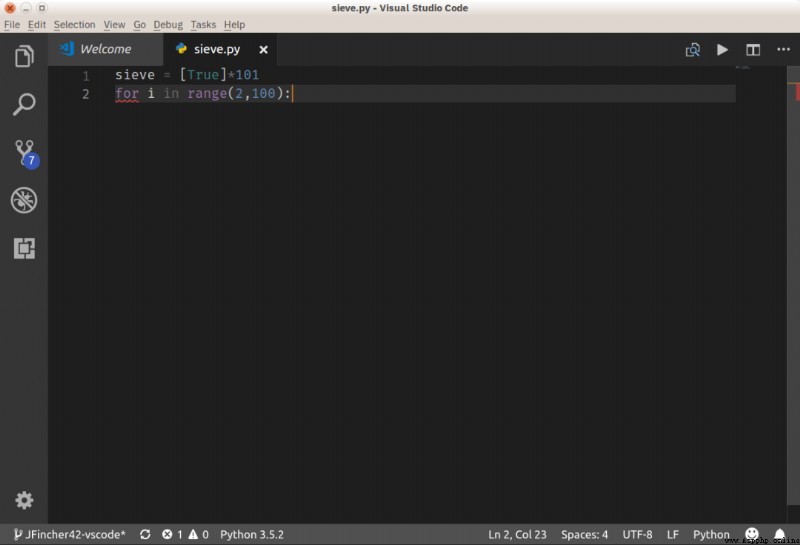The height and width of the screenshot is (545, 800).
Task: Click Ln 2, Col 23 to go to line
Action: 517,534
